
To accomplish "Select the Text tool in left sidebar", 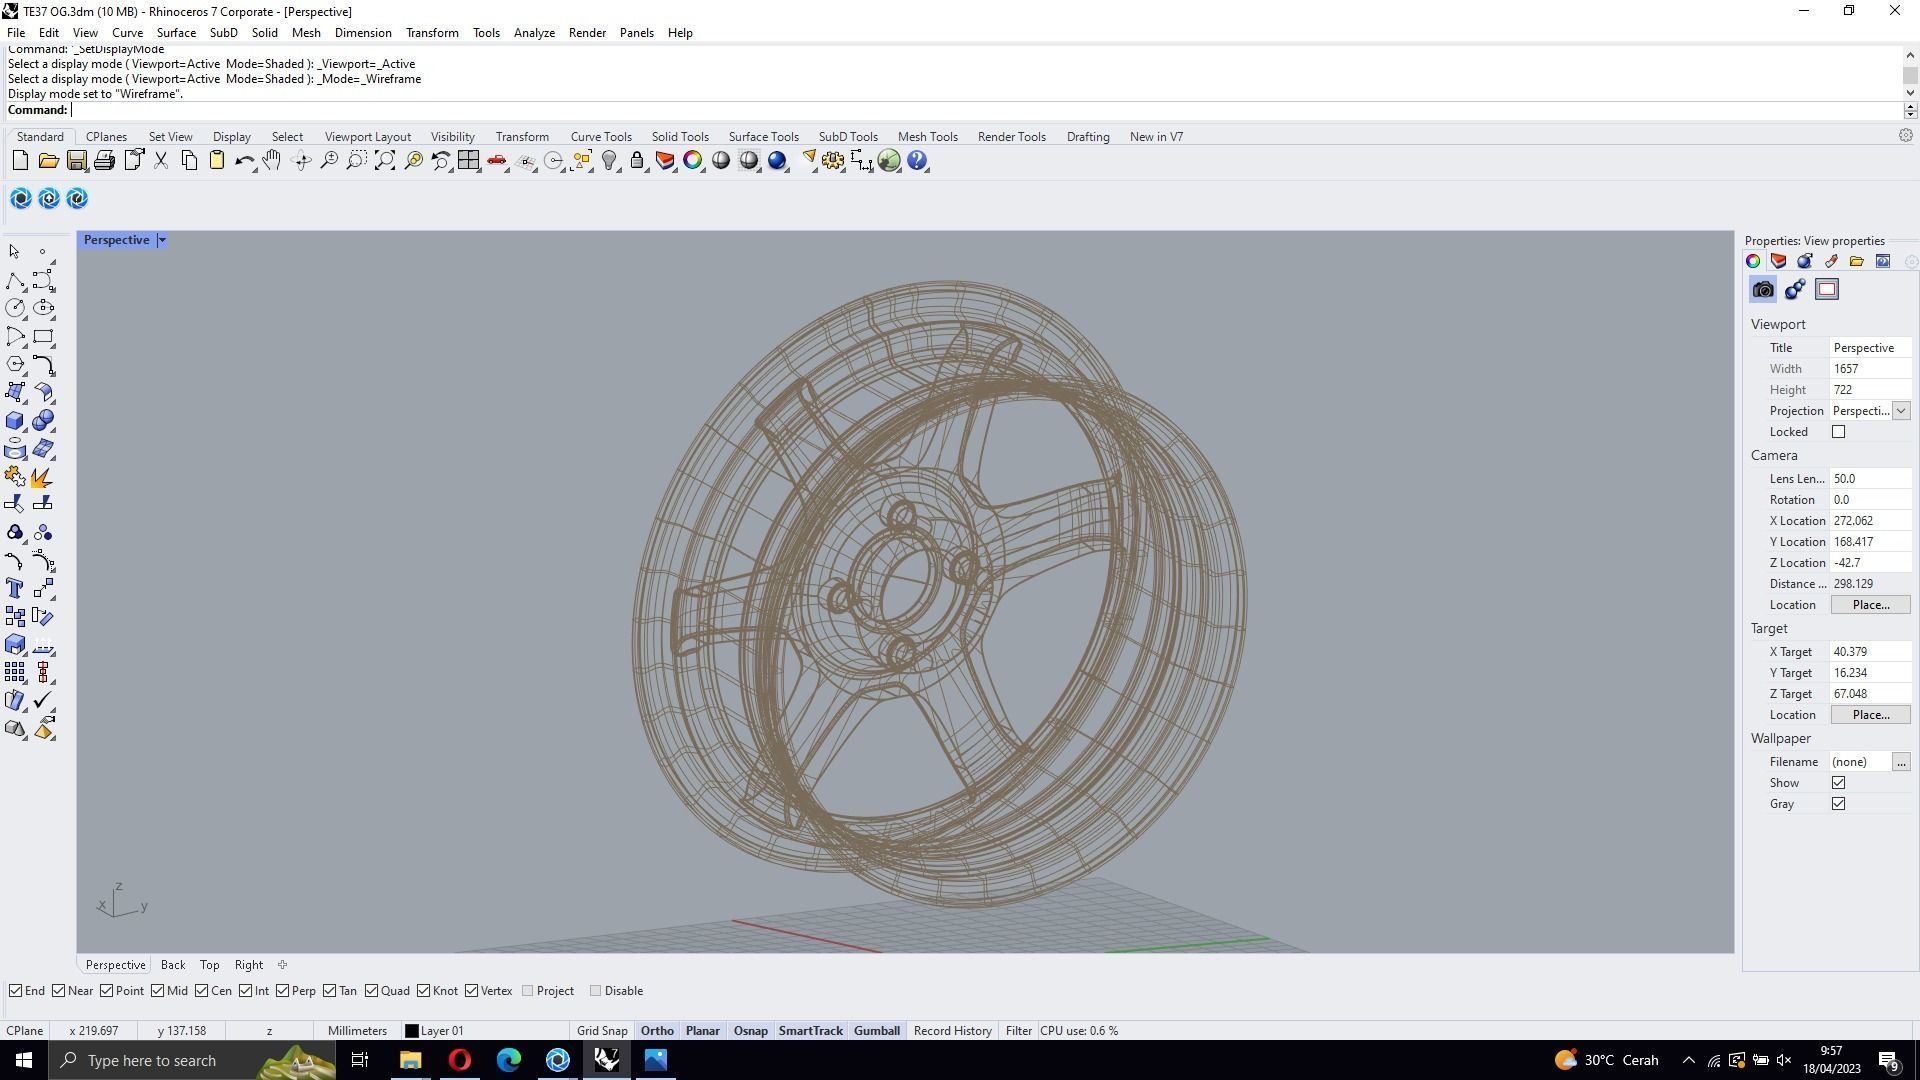I will [x=15, y=588].
